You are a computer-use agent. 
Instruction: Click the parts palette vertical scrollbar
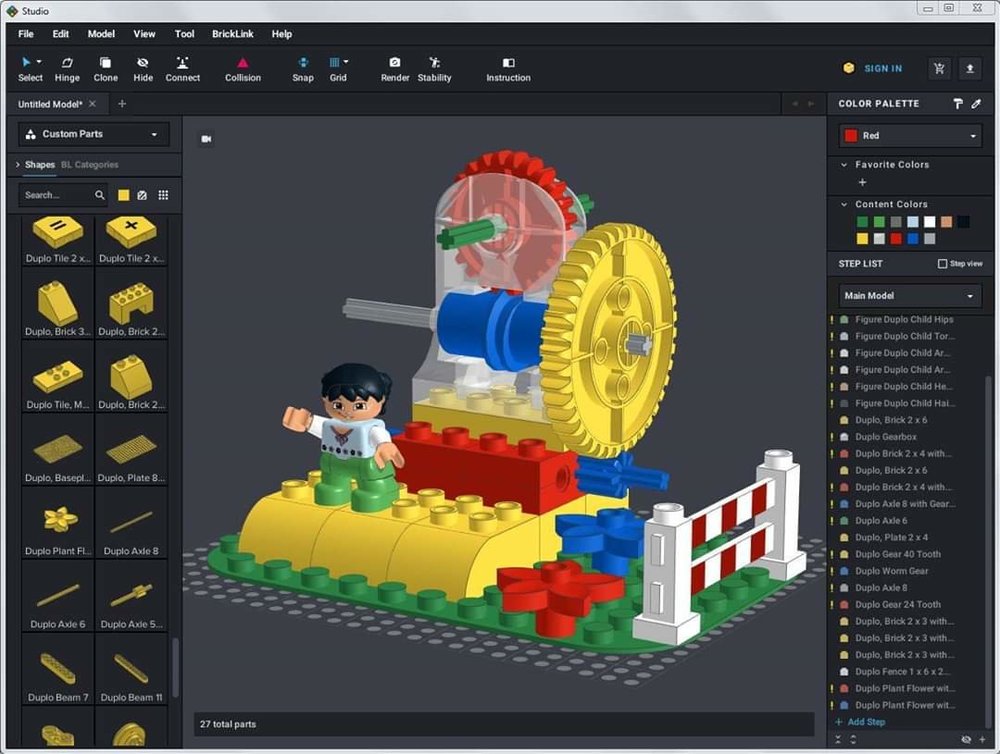175,668
